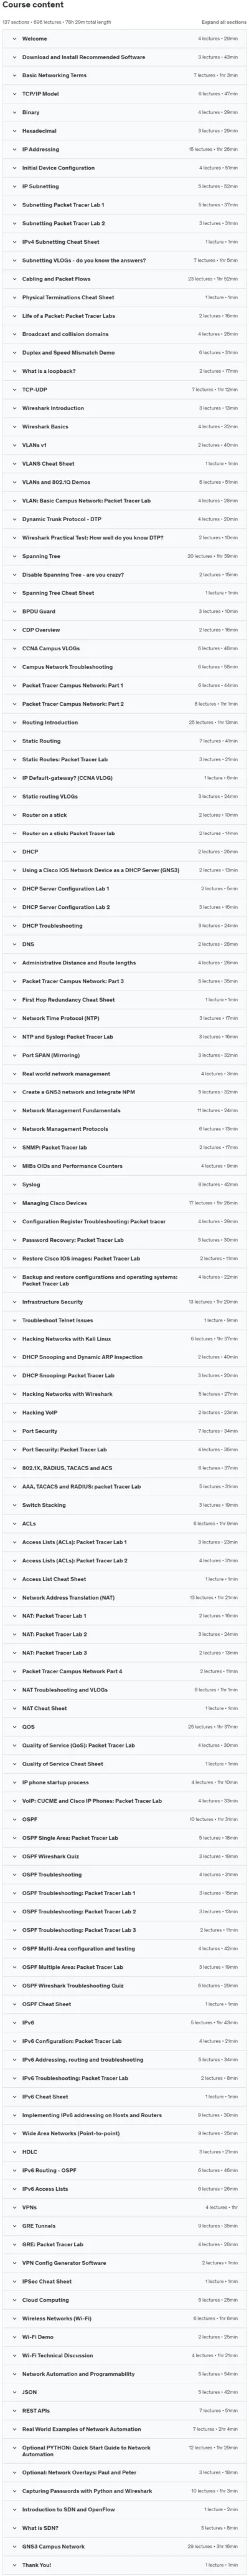
Task: Expand the Thank You! section
Action: tap(124, 2565)
